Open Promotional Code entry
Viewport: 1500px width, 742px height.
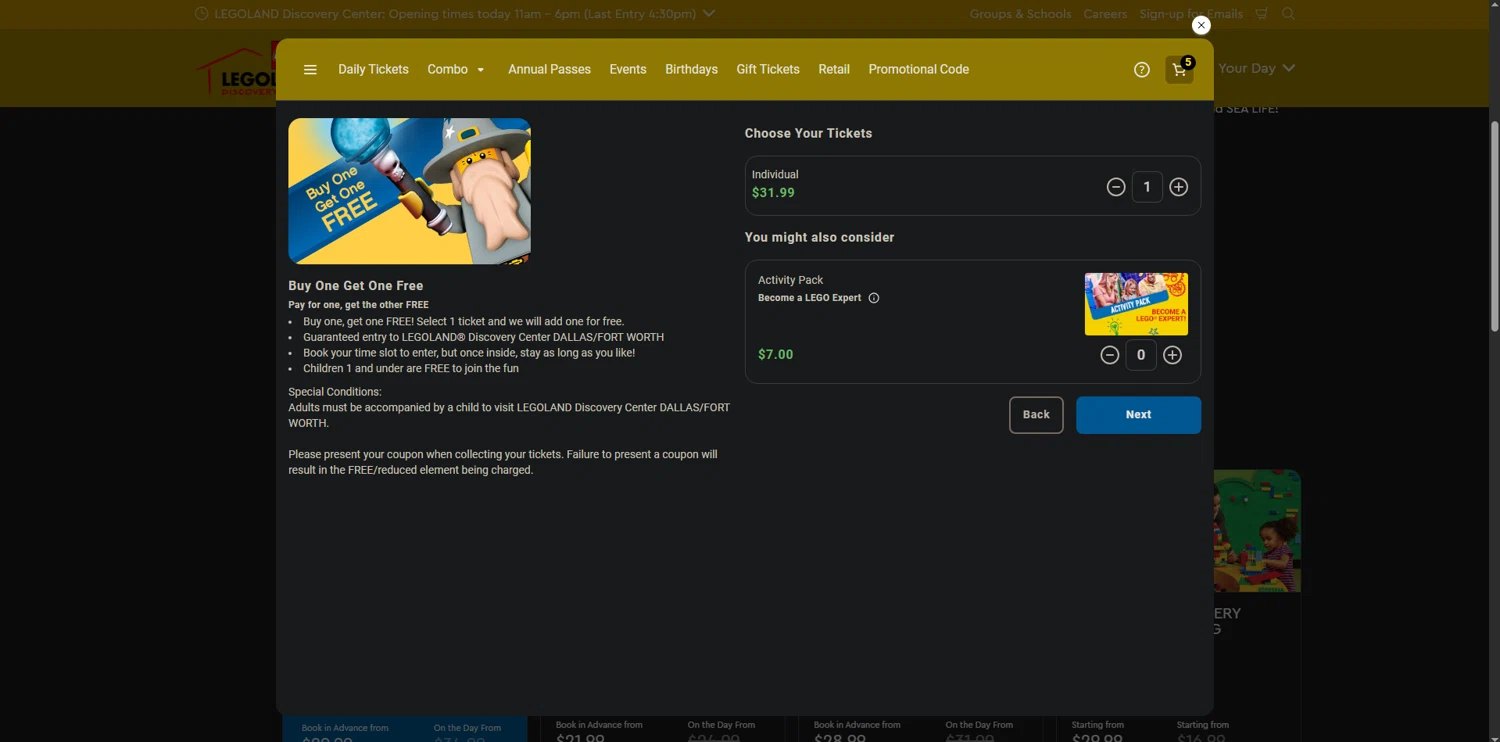918,70
